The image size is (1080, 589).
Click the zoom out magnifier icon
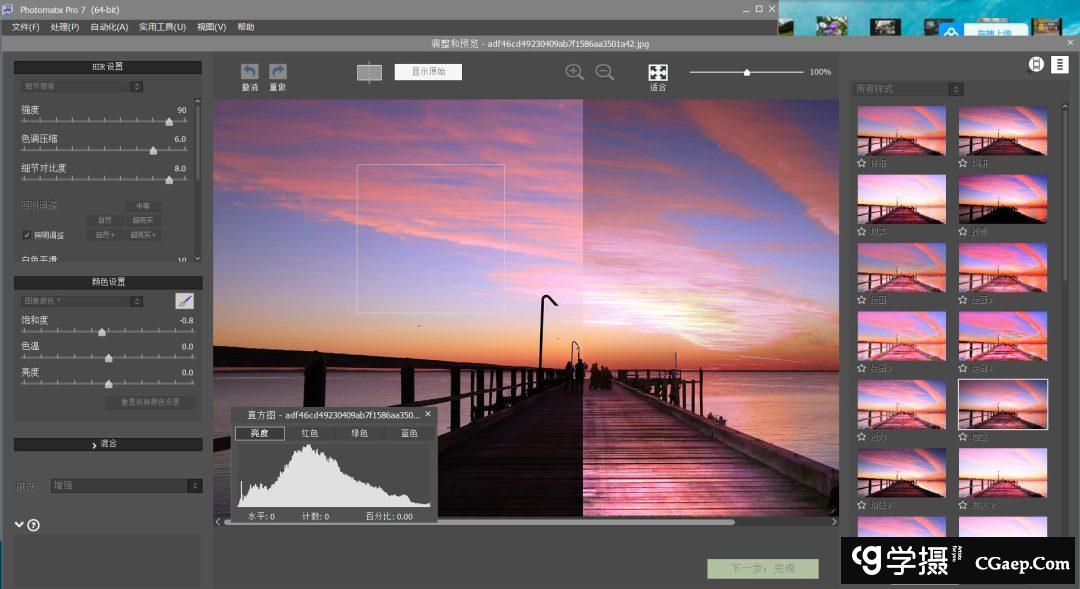(x=604, y=72)
